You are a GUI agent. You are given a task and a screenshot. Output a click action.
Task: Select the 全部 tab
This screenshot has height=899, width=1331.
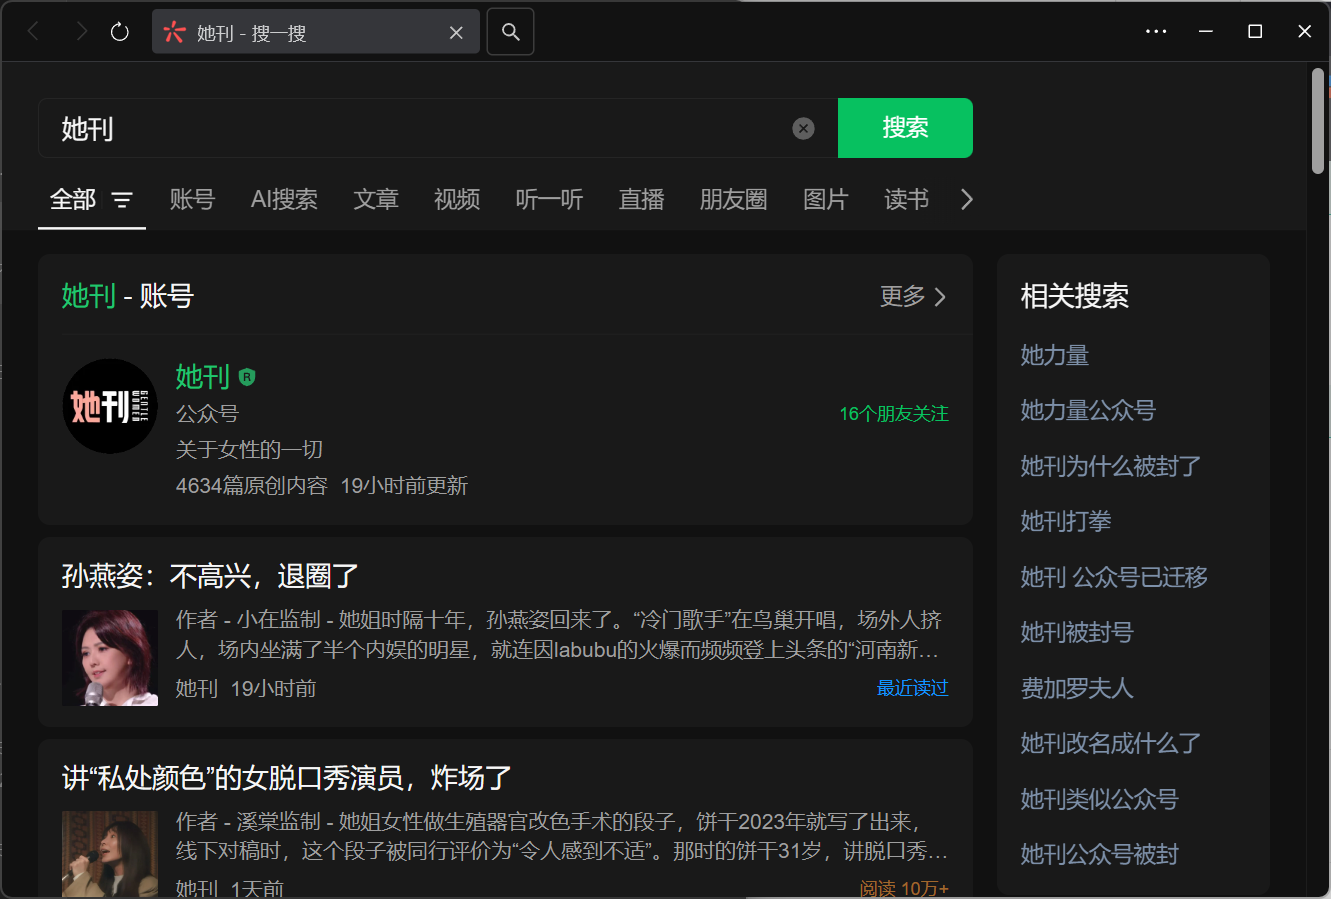[x=73, y=200]
